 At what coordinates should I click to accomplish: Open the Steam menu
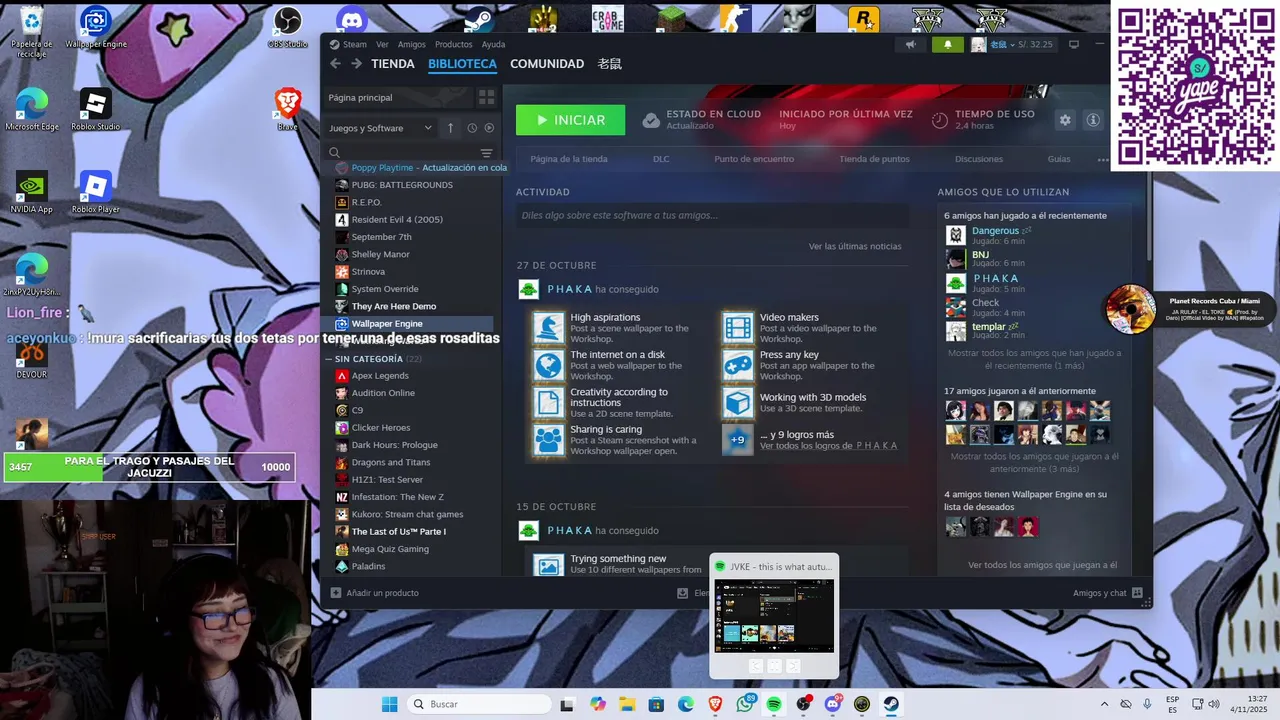click(355, 44)
